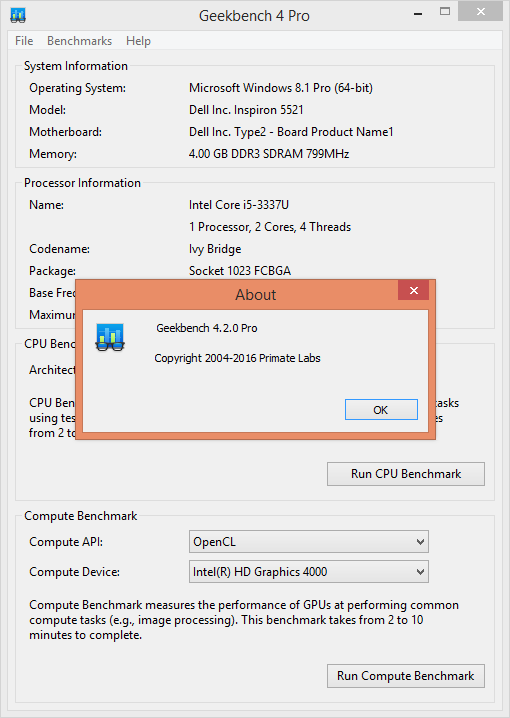Click the 'Compute Benchmark' group heading
510x718 pixels.
pyautogui.click(x=81, y=516)
